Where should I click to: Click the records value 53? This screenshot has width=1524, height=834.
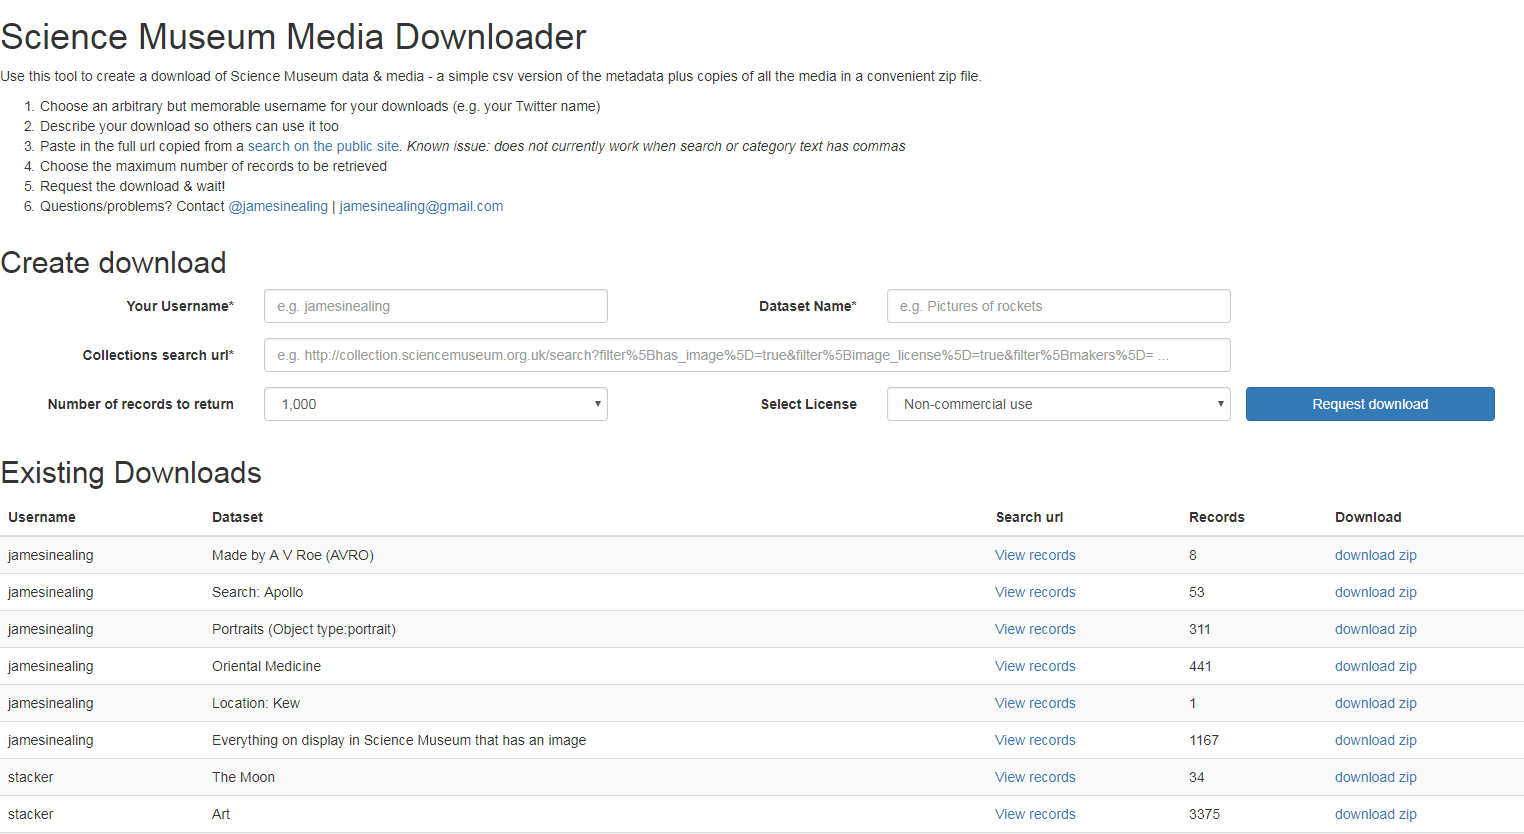[x=1197, y=592]
